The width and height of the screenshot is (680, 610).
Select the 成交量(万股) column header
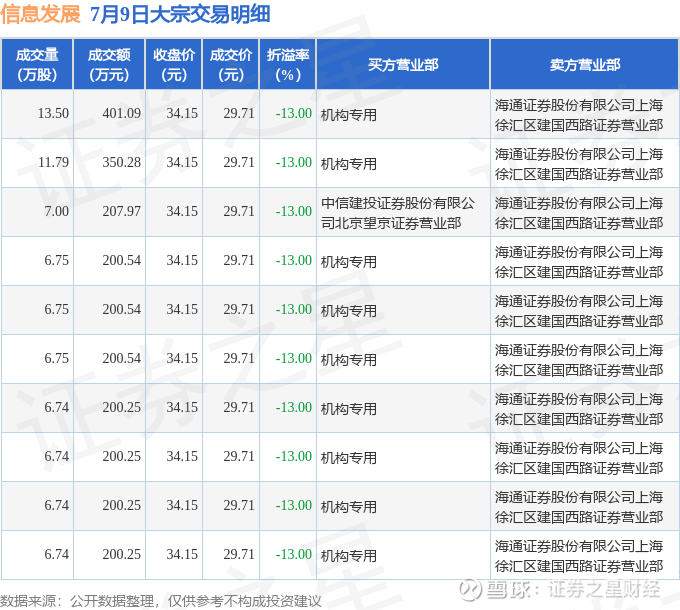click(x=37, y=64)
